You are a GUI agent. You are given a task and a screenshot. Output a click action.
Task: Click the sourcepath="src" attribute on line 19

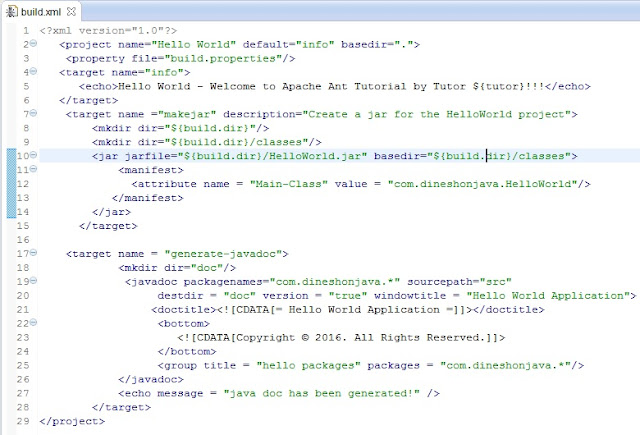click(x=459, y=282)
